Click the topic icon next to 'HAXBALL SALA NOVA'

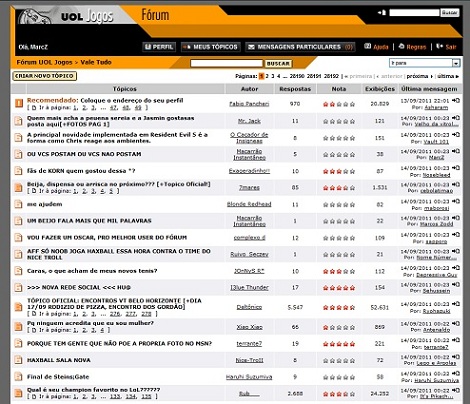pyautogui.click(x=18, y=360)
